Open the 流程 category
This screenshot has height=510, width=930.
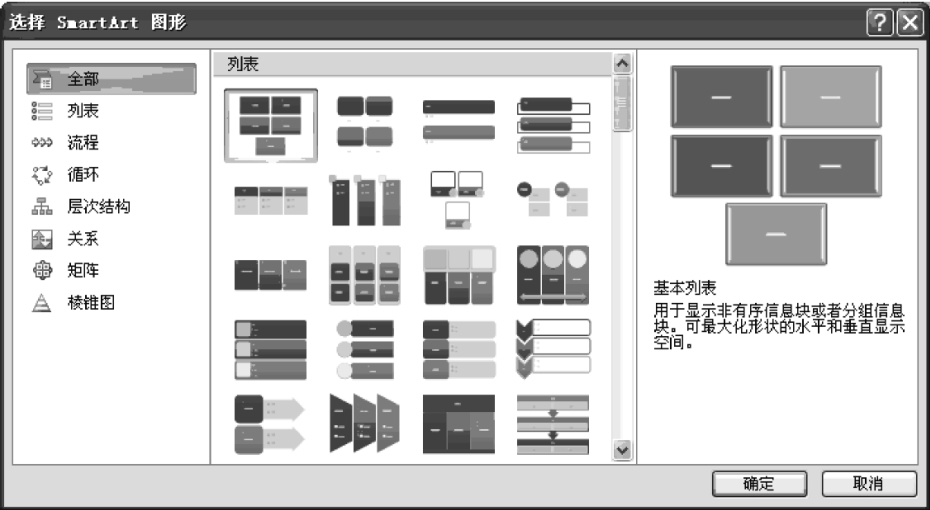pyautogui.click(x=82, y=142)
